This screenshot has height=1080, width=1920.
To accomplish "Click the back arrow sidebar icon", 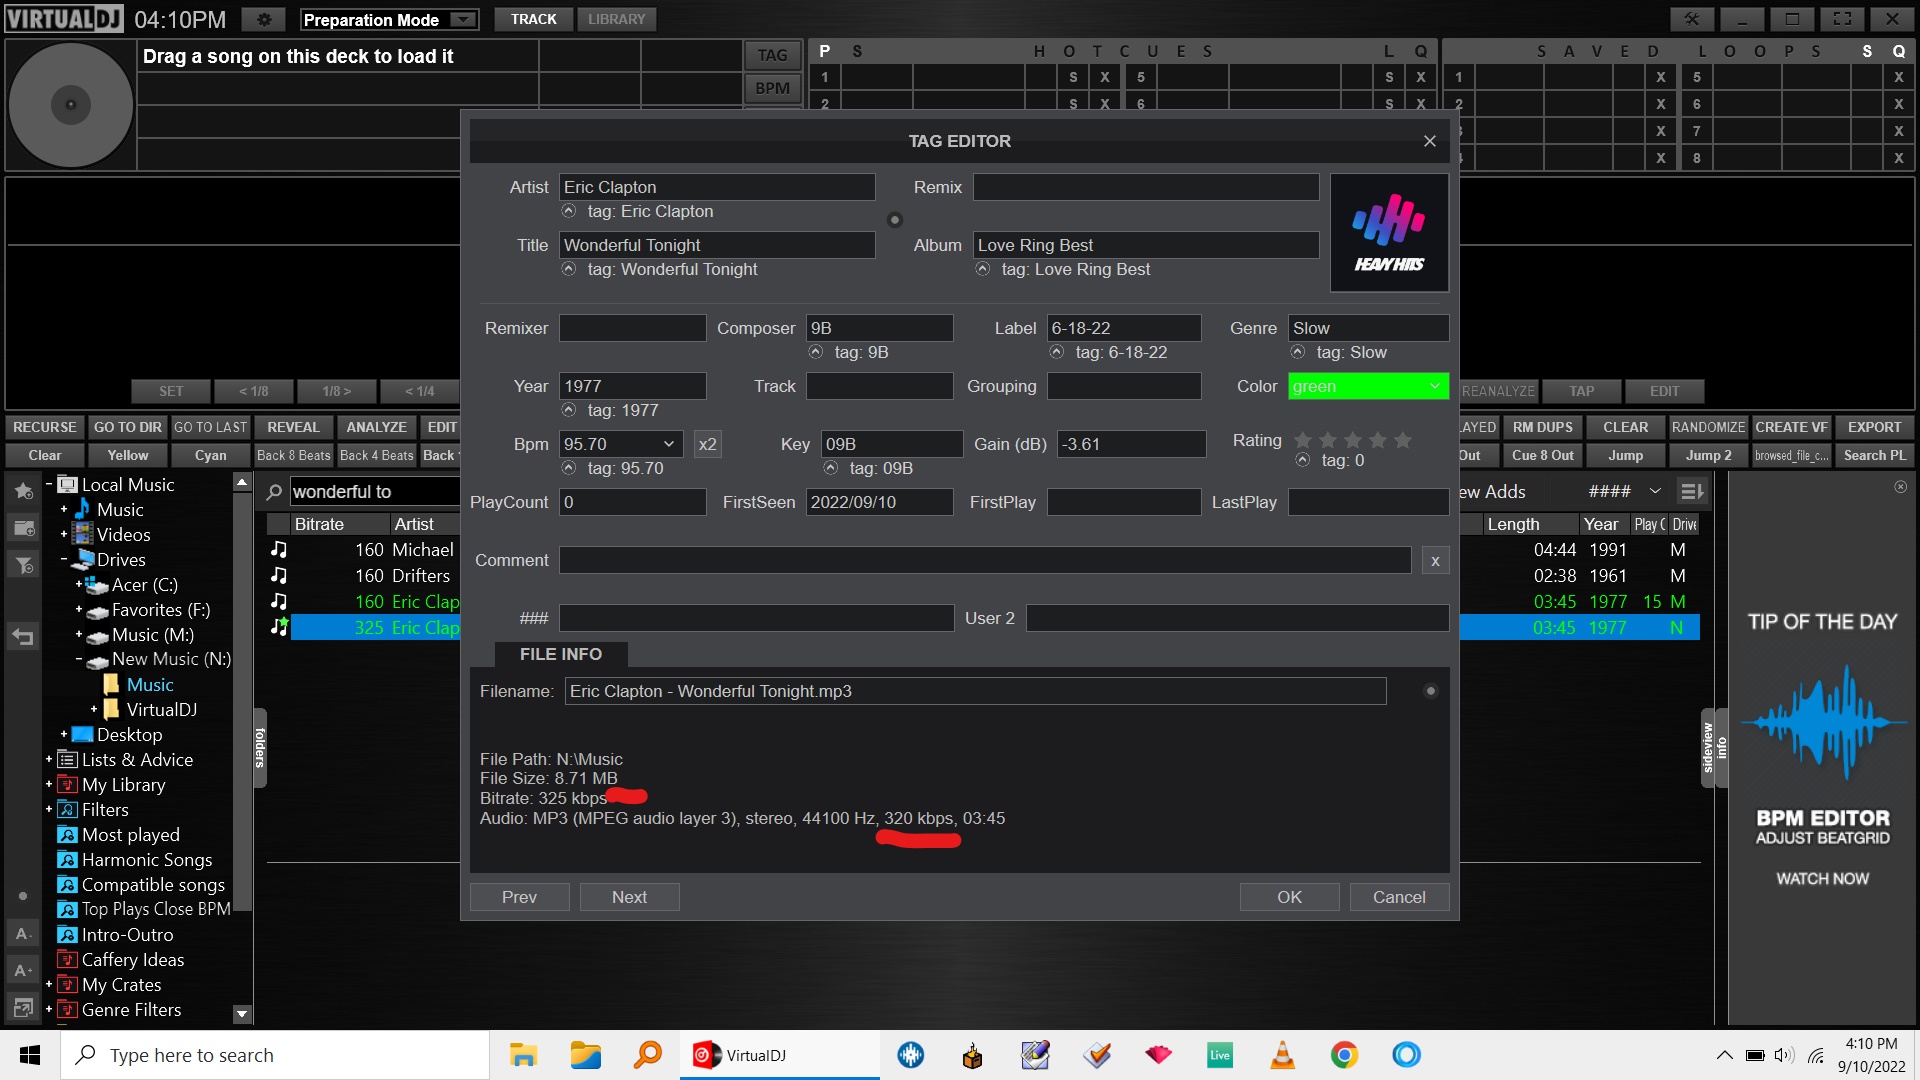I will 23,636.
